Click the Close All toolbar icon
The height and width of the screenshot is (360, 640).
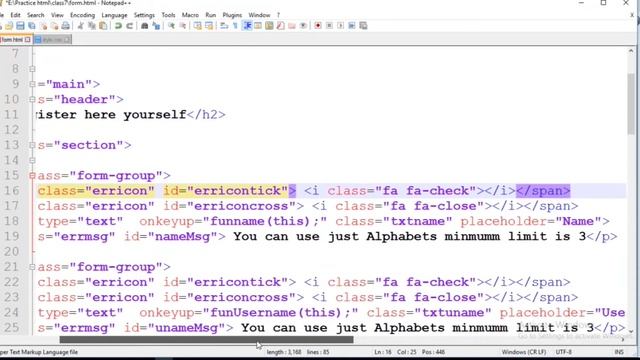tap(54, 26)
